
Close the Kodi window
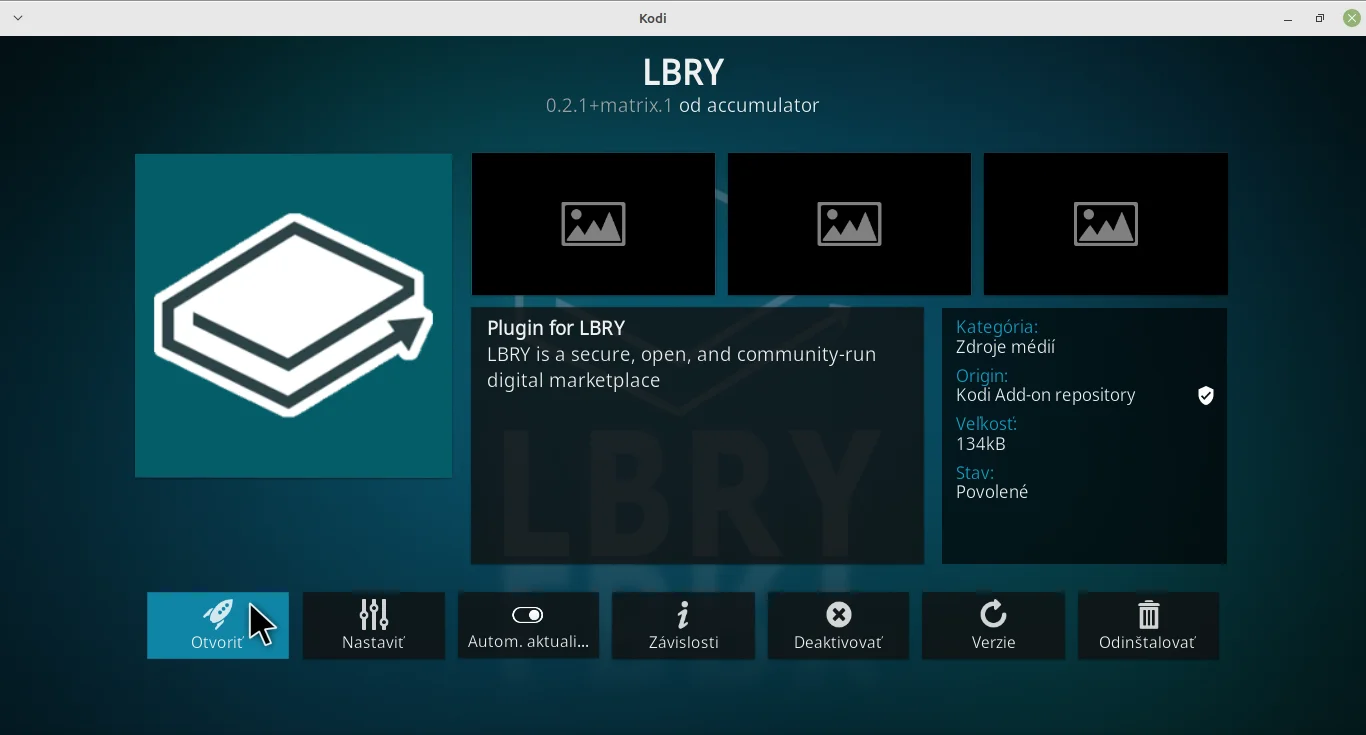pos(1352,18)
